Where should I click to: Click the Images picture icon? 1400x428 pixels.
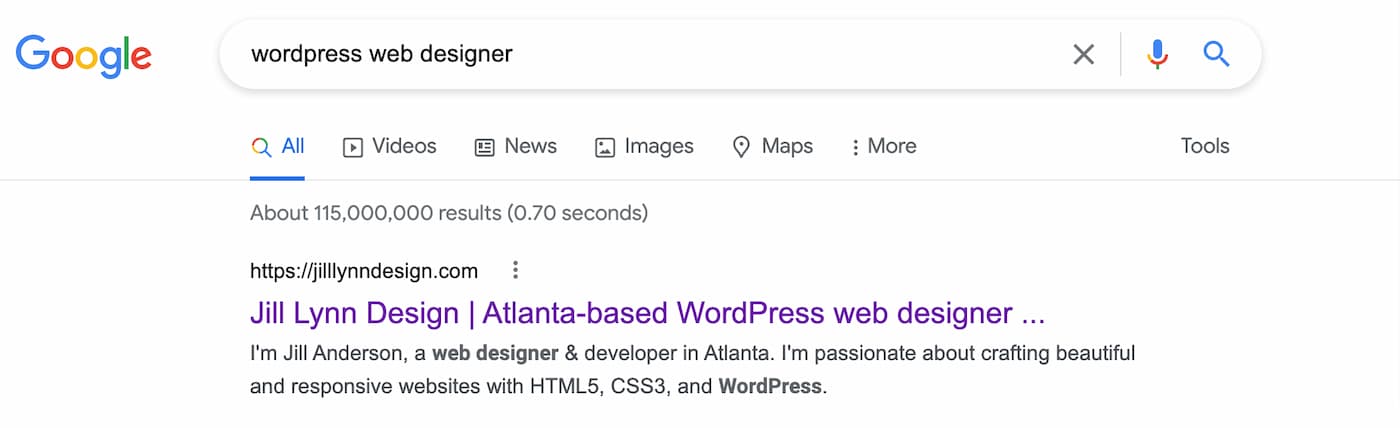click(605, 148)
